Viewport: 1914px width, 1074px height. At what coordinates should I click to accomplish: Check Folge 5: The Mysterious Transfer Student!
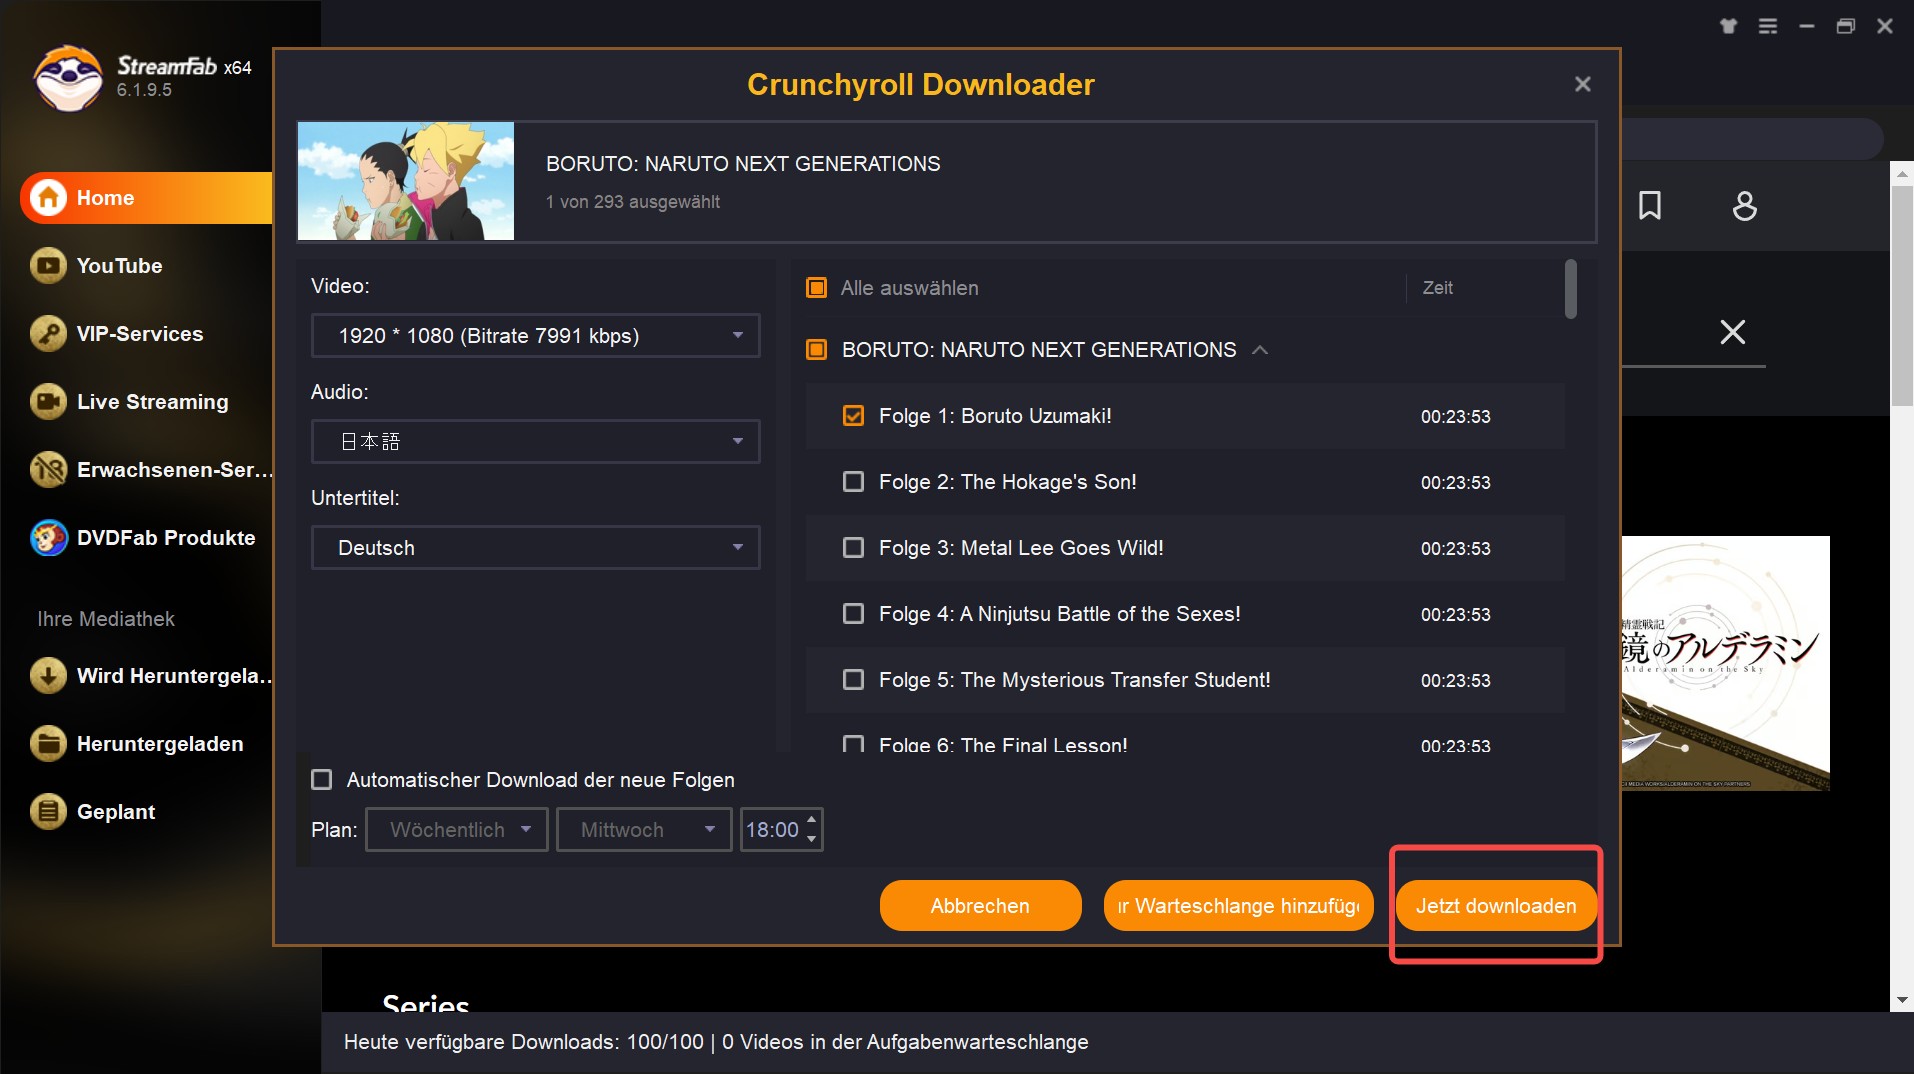click(x=853, y=680)
